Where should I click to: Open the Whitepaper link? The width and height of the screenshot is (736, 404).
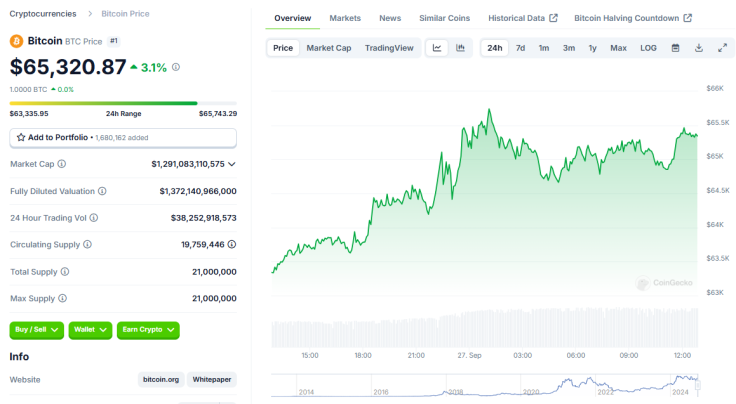coord(212,380)
